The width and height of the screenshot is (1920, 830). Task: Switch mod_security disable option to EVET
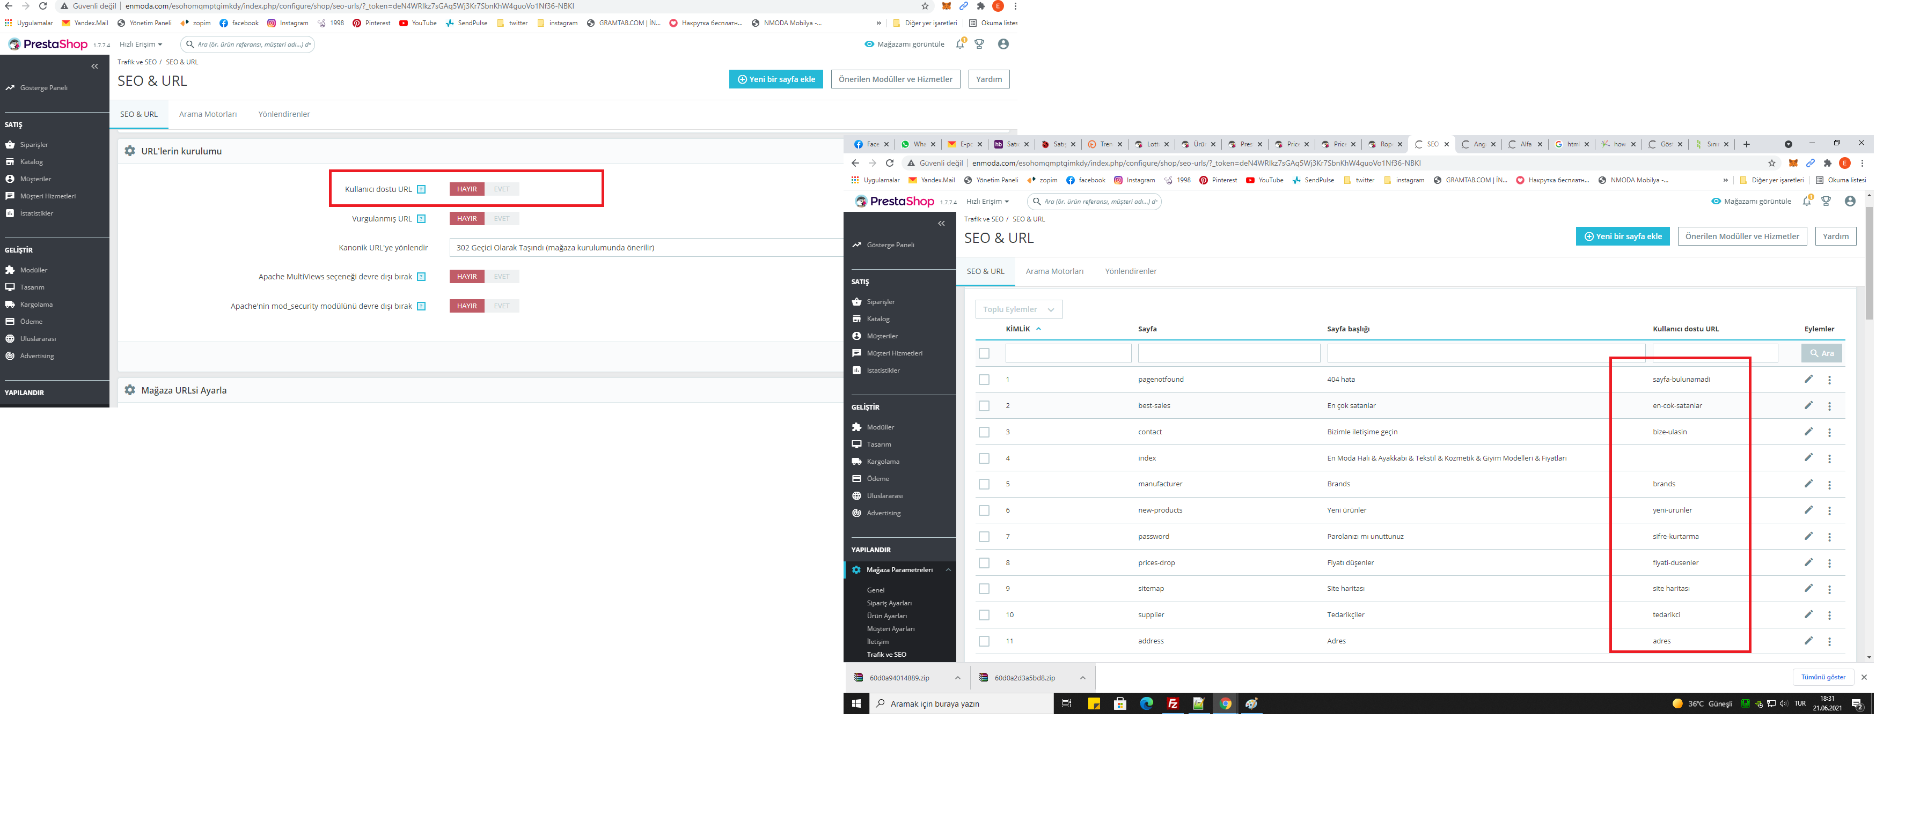502,306
